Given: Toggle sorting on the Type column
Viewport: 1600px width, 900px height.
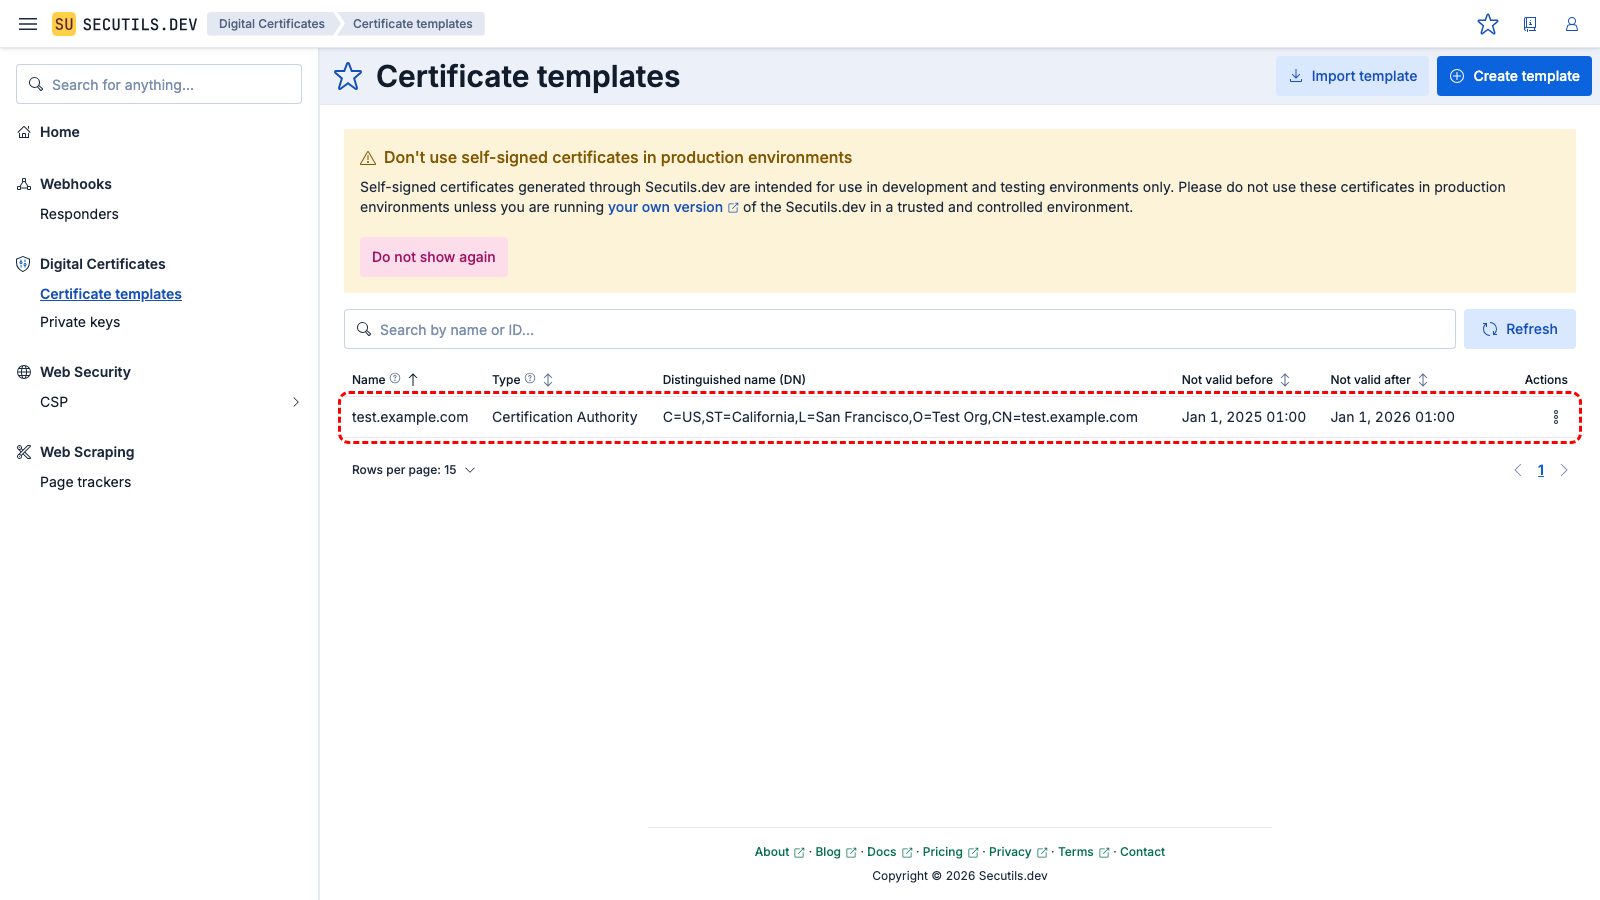Looking at the screenshot, I should (x=548, y=379).
